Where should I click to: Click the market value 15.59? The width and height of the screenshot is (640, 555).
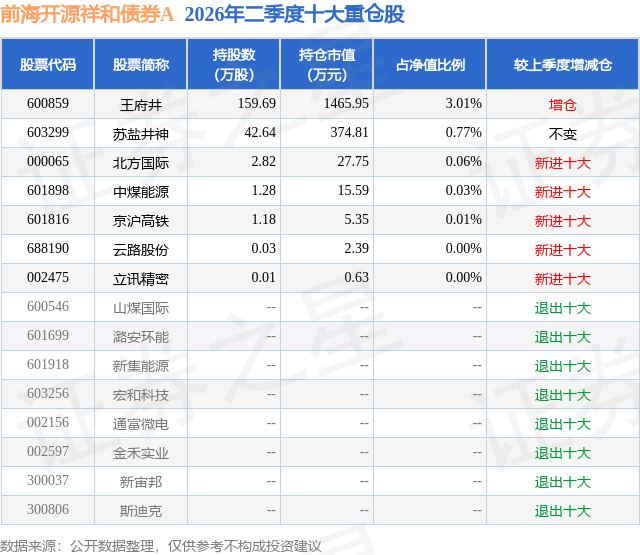pos(353,190)
